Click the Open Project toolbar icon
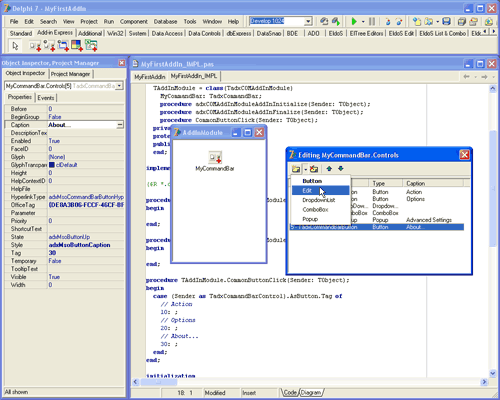The height and width of the screenshot is (400, 500). (473, 22)
